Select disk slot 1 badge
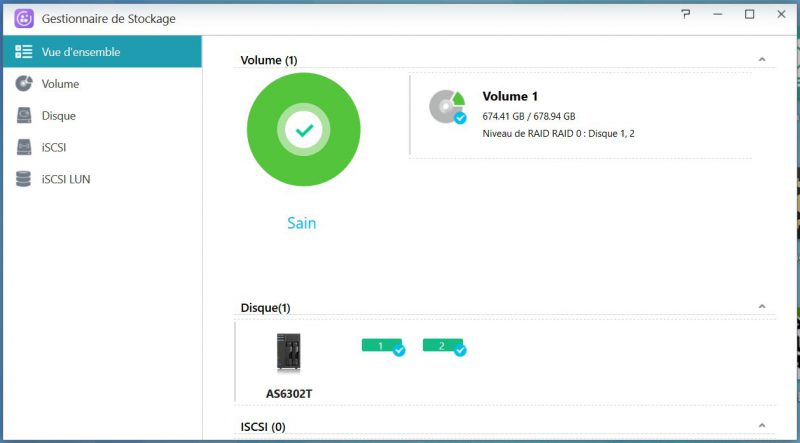Image resolution: width=800 pixels, height=443 pixels. pyautogui.click(x=383, y=347)
